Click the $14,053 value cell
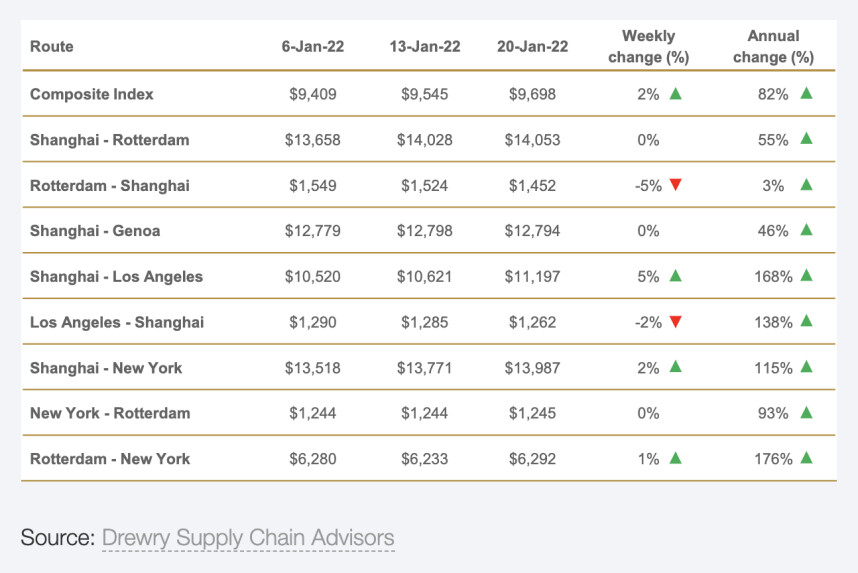Image resolution: width=858 pixels, height=573 pixels. tap(532, 140)
